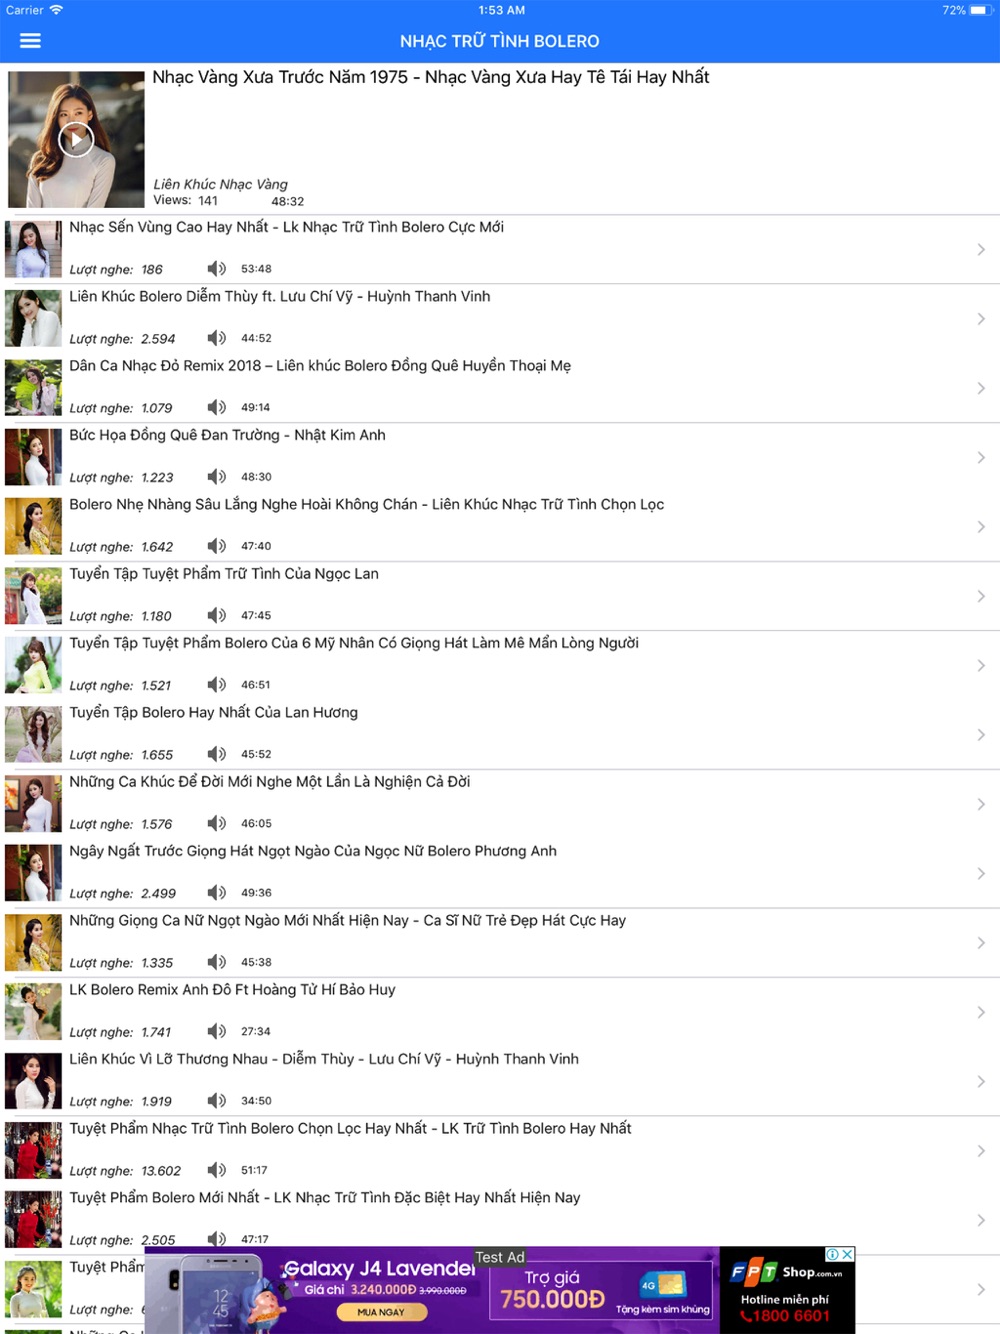Play the featured Nhạc Vàng Xưa video
The image size is (1000, 1334).
coord(76,139)
